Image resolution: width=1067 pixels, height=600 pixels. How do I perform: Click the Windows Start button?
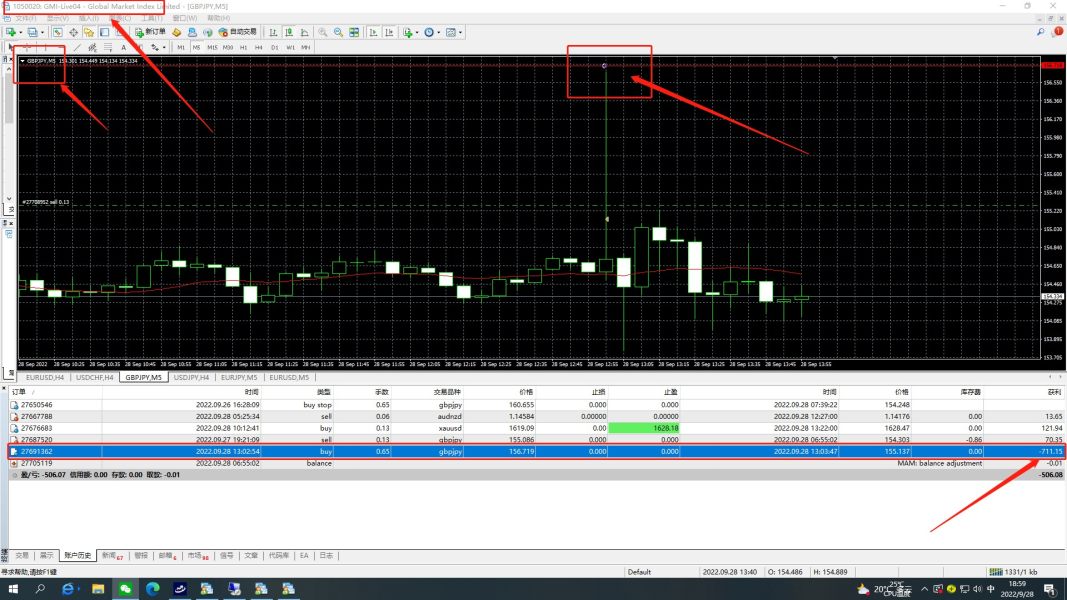click(12, 588)
